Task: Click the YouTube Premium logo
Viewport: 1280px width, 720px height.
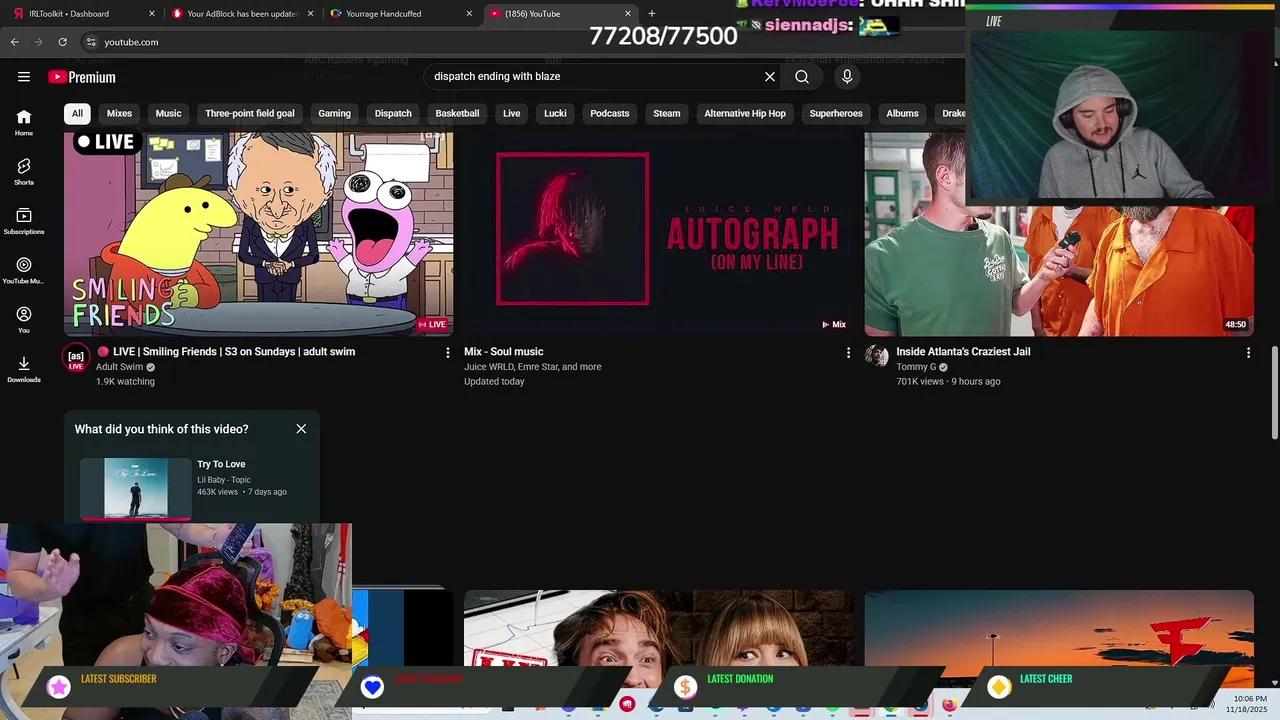Action: [x=82, y=77]
